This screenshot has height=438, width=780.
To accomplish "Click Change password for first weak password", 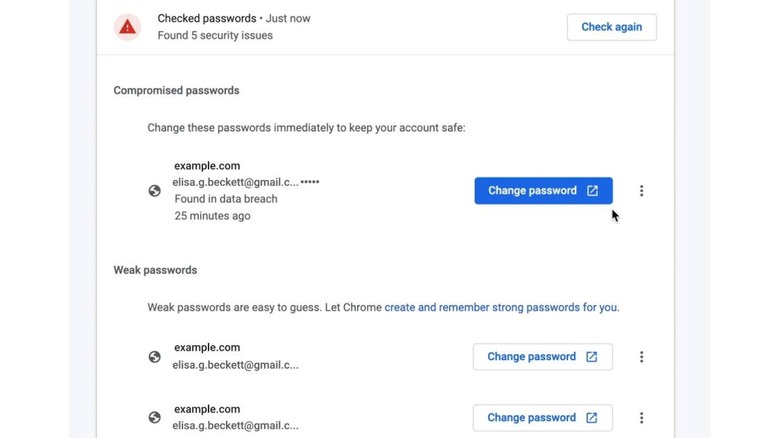I will tap(543, 357).
